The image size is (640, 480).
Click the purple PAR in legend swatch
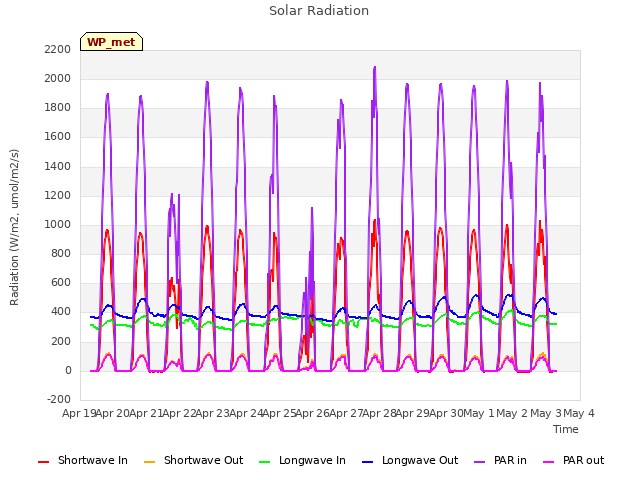coord(480,462)
